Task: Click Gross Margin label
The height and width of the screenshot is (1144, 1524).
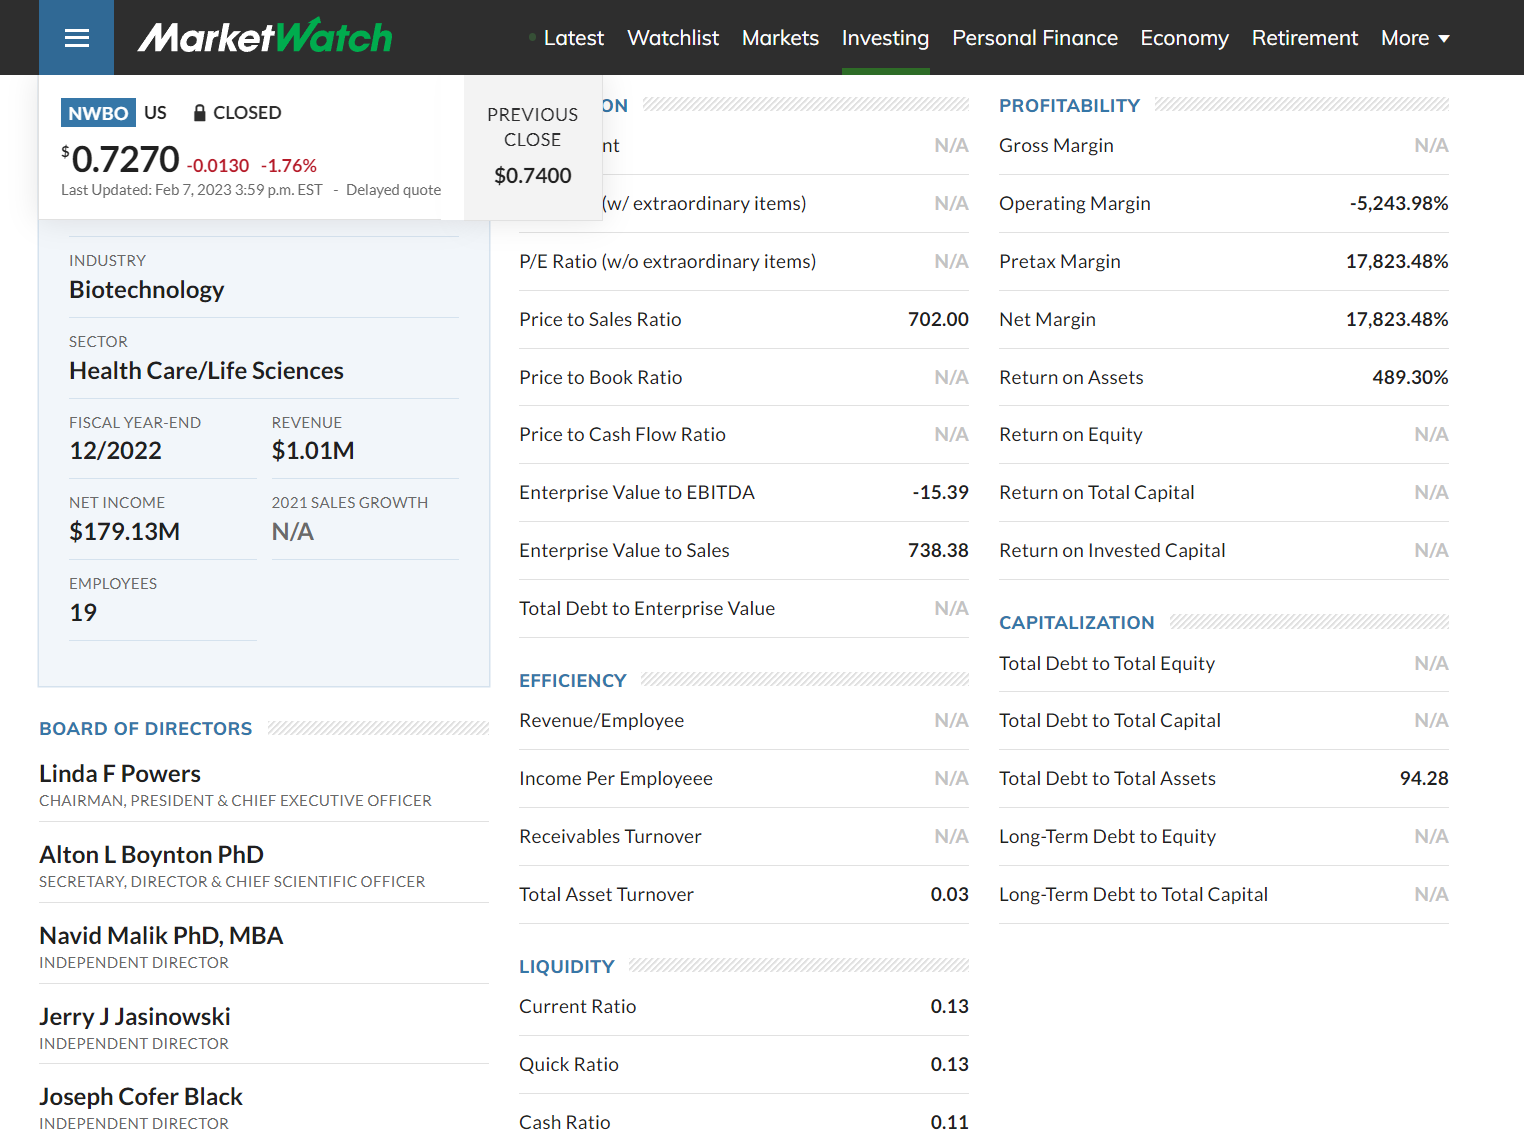Action: click(1056, 146)
